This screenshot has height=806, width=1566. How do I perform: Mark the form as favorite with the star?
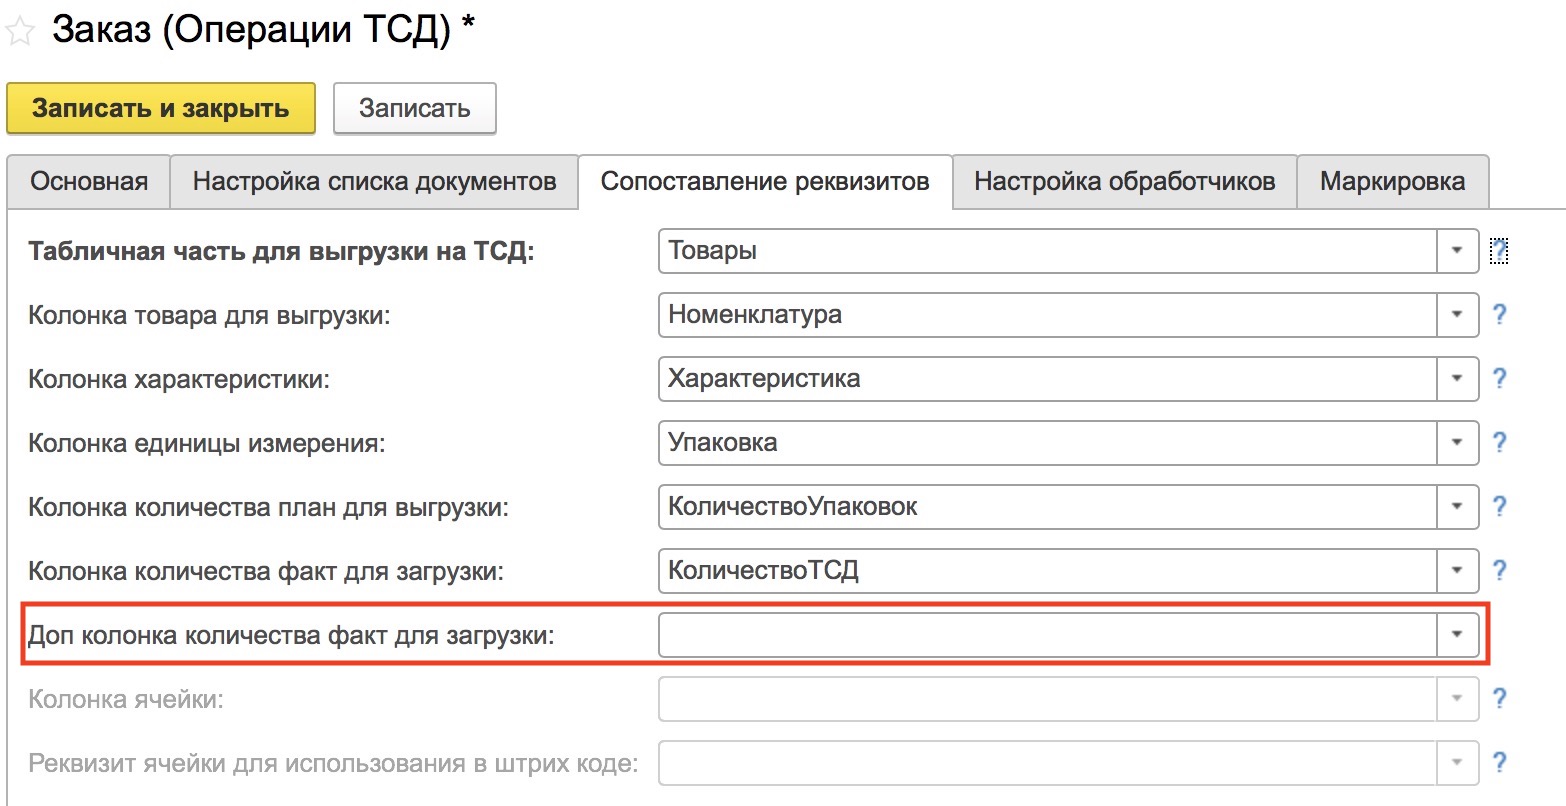tap(22, 31)
